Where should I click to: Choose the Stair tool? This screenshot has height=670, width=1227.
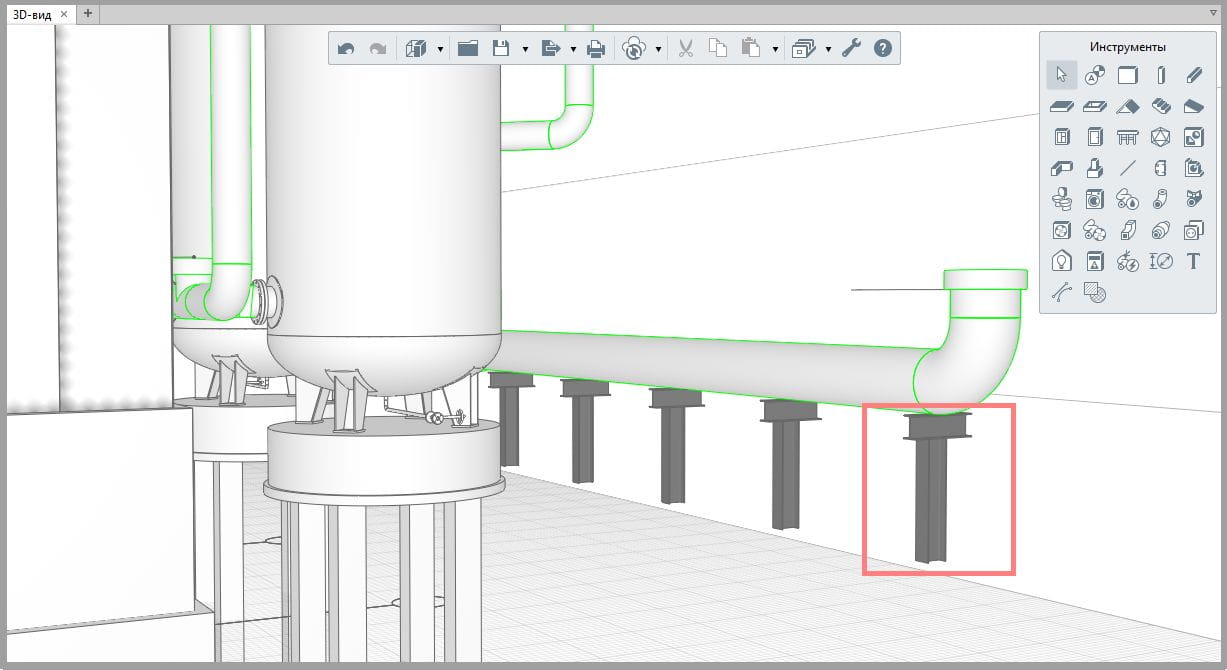[1160, 106]
